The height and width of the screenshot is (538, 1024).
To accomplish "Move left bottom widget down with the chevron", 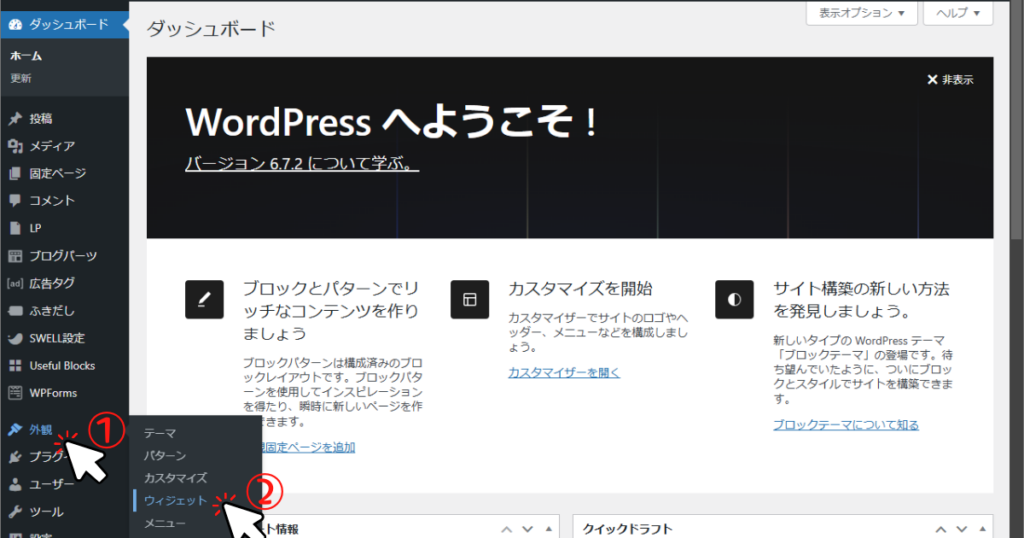I will coord(528,529).
